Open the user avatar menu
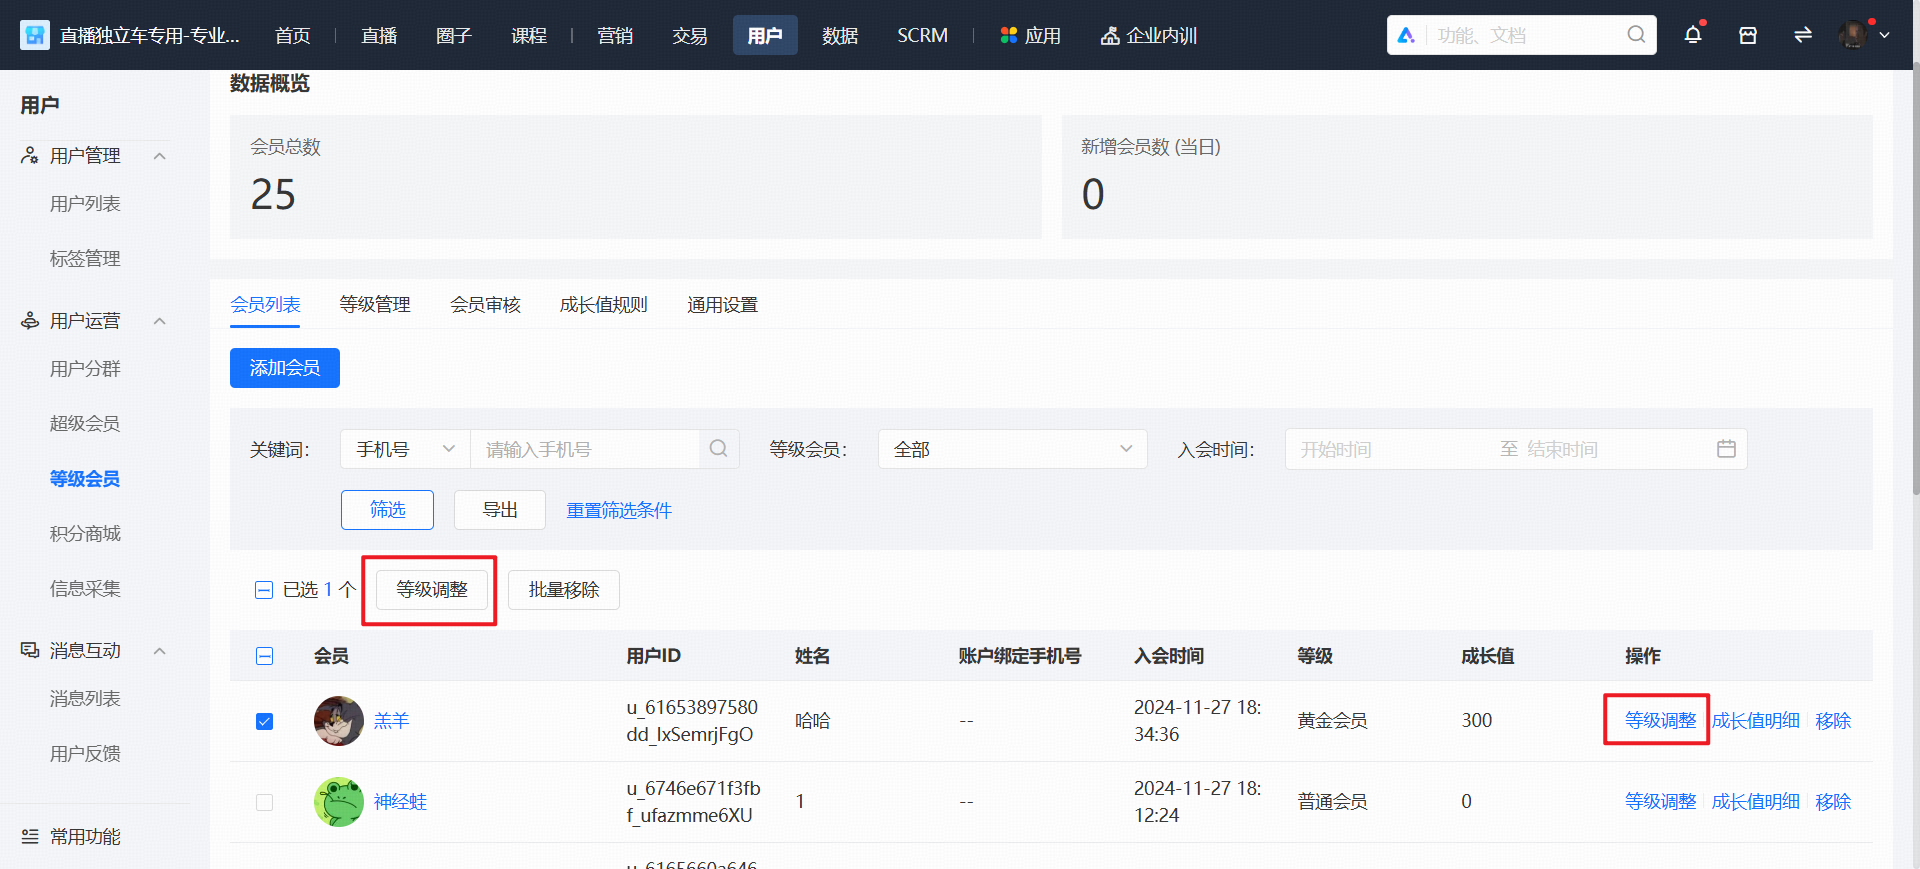Image resolution: width=1920 pixels, height=869 pixels. coord(1853,35)
